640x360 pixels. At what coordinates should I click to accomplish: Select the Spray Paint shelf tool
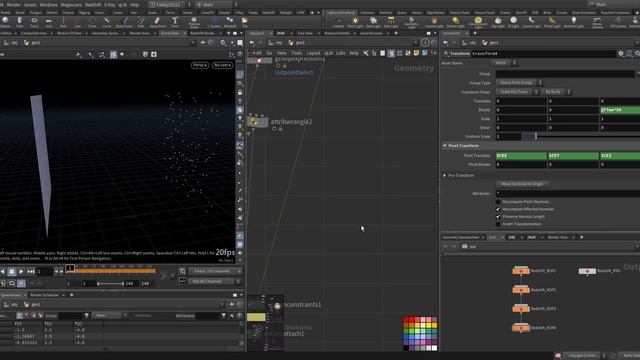tap(158, 22)
